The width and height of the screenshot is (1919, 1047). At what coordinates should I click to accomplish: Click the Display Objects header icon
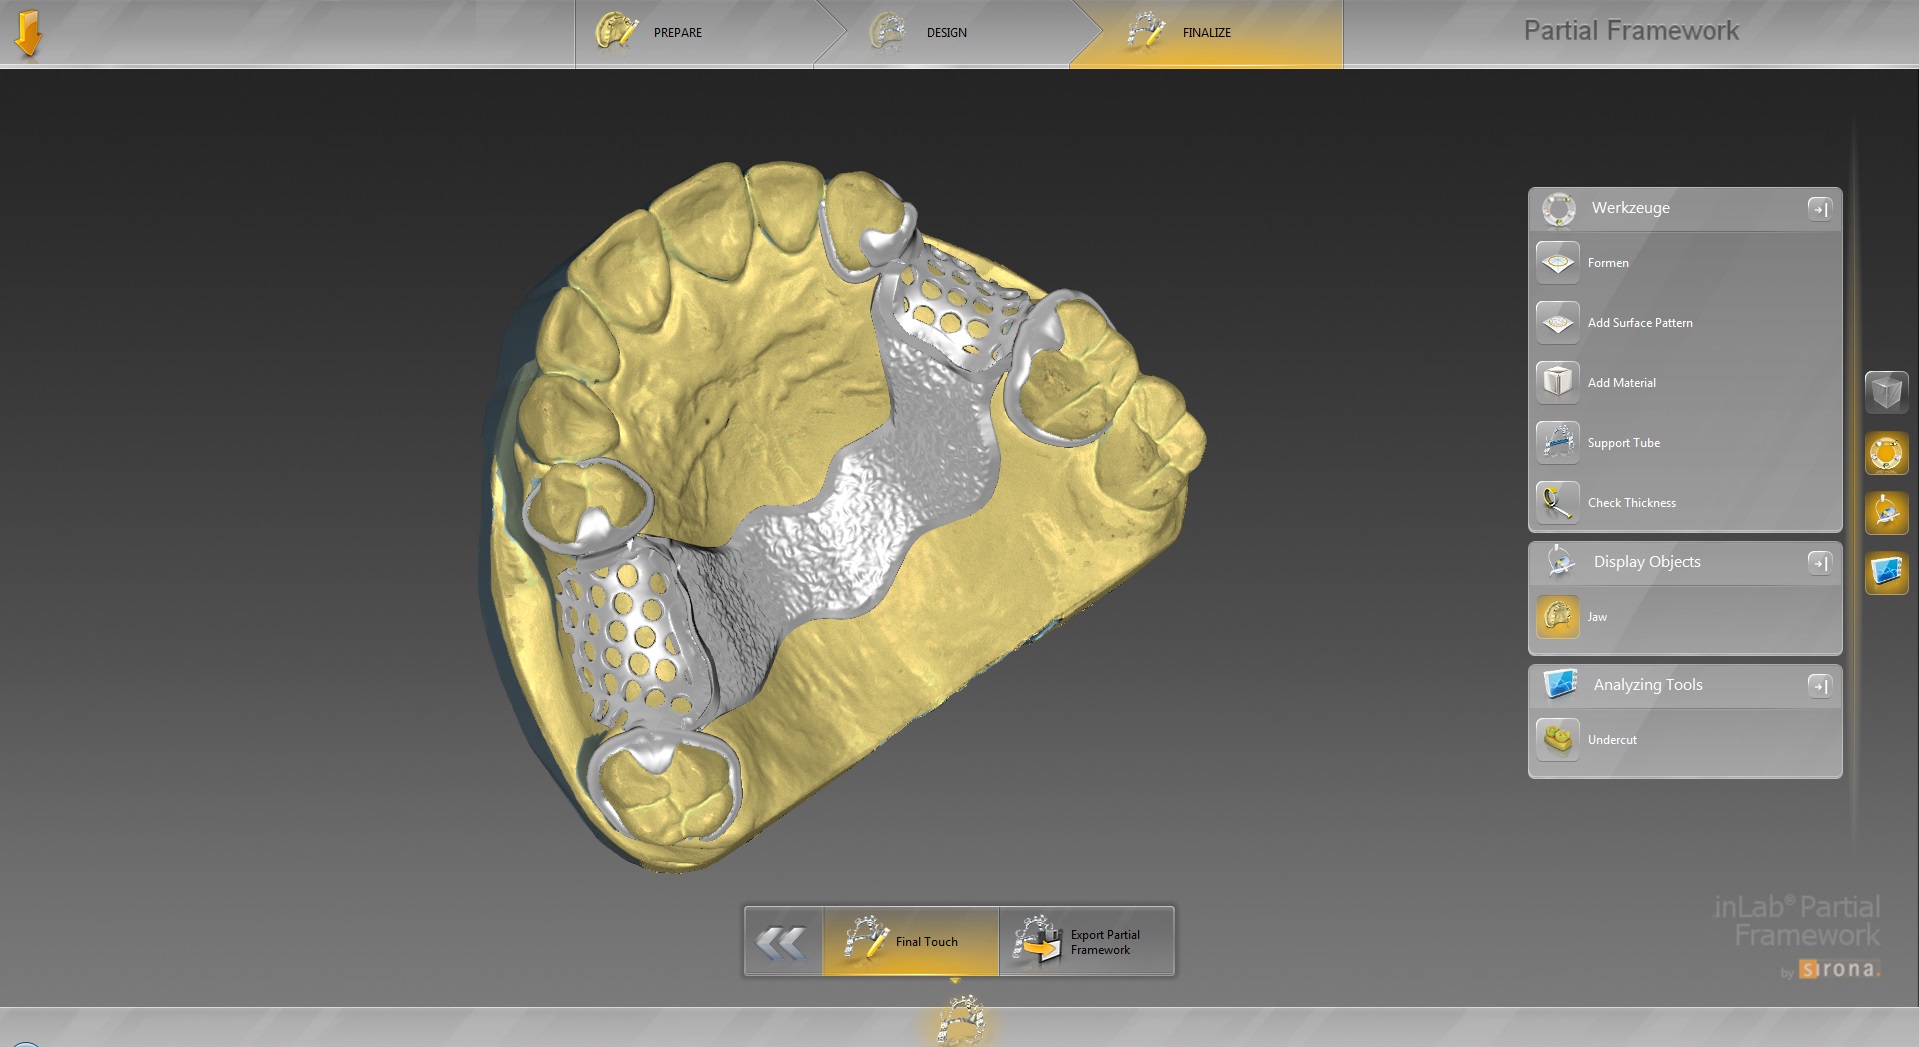pos(1560,562)
